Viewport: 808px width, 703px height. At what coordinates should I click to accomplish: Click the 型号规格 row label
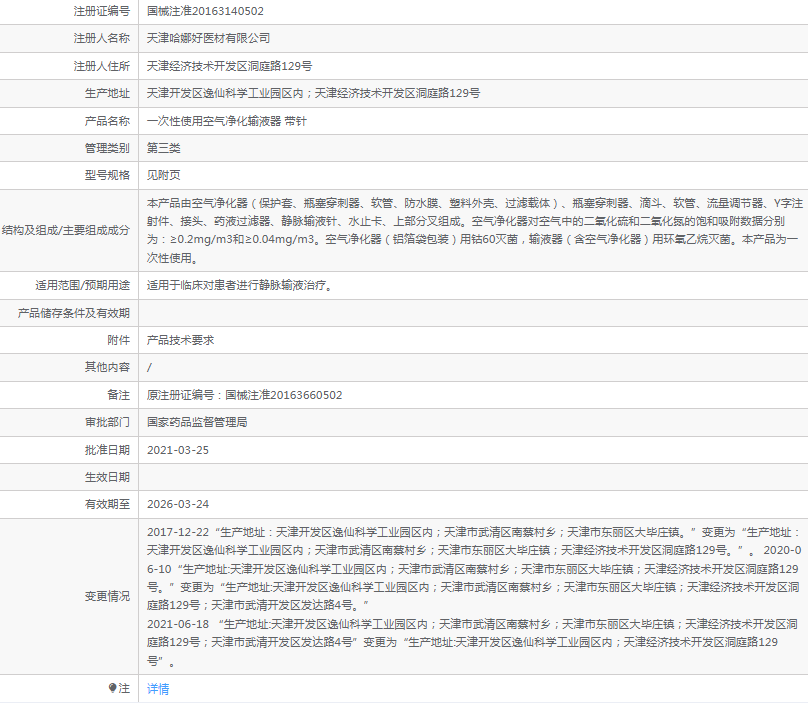pos(107,175)
